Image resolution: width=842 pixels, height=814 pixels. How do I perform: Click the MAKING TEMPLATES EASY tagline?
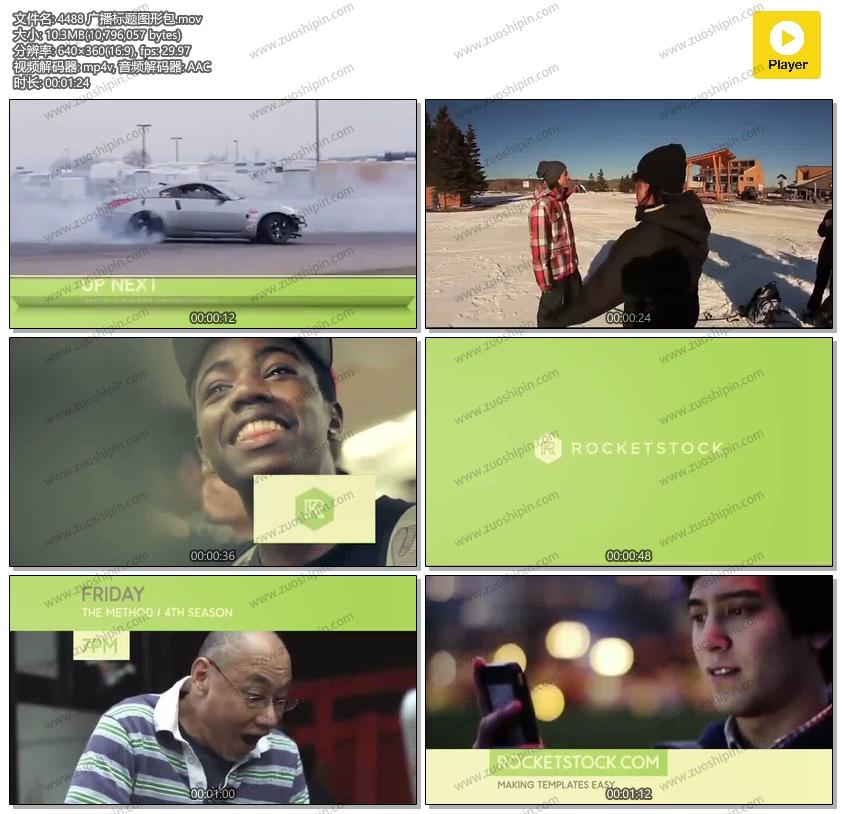[x=557, y=785]
